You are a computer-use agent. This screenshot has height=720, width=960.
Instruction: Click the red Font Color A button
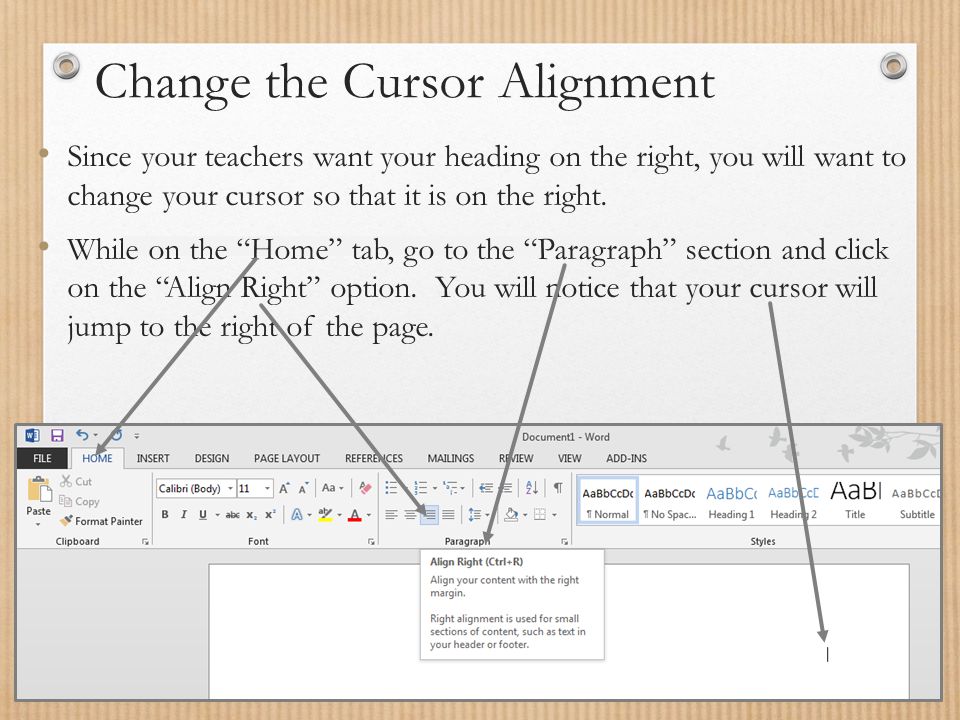(354, 515)
